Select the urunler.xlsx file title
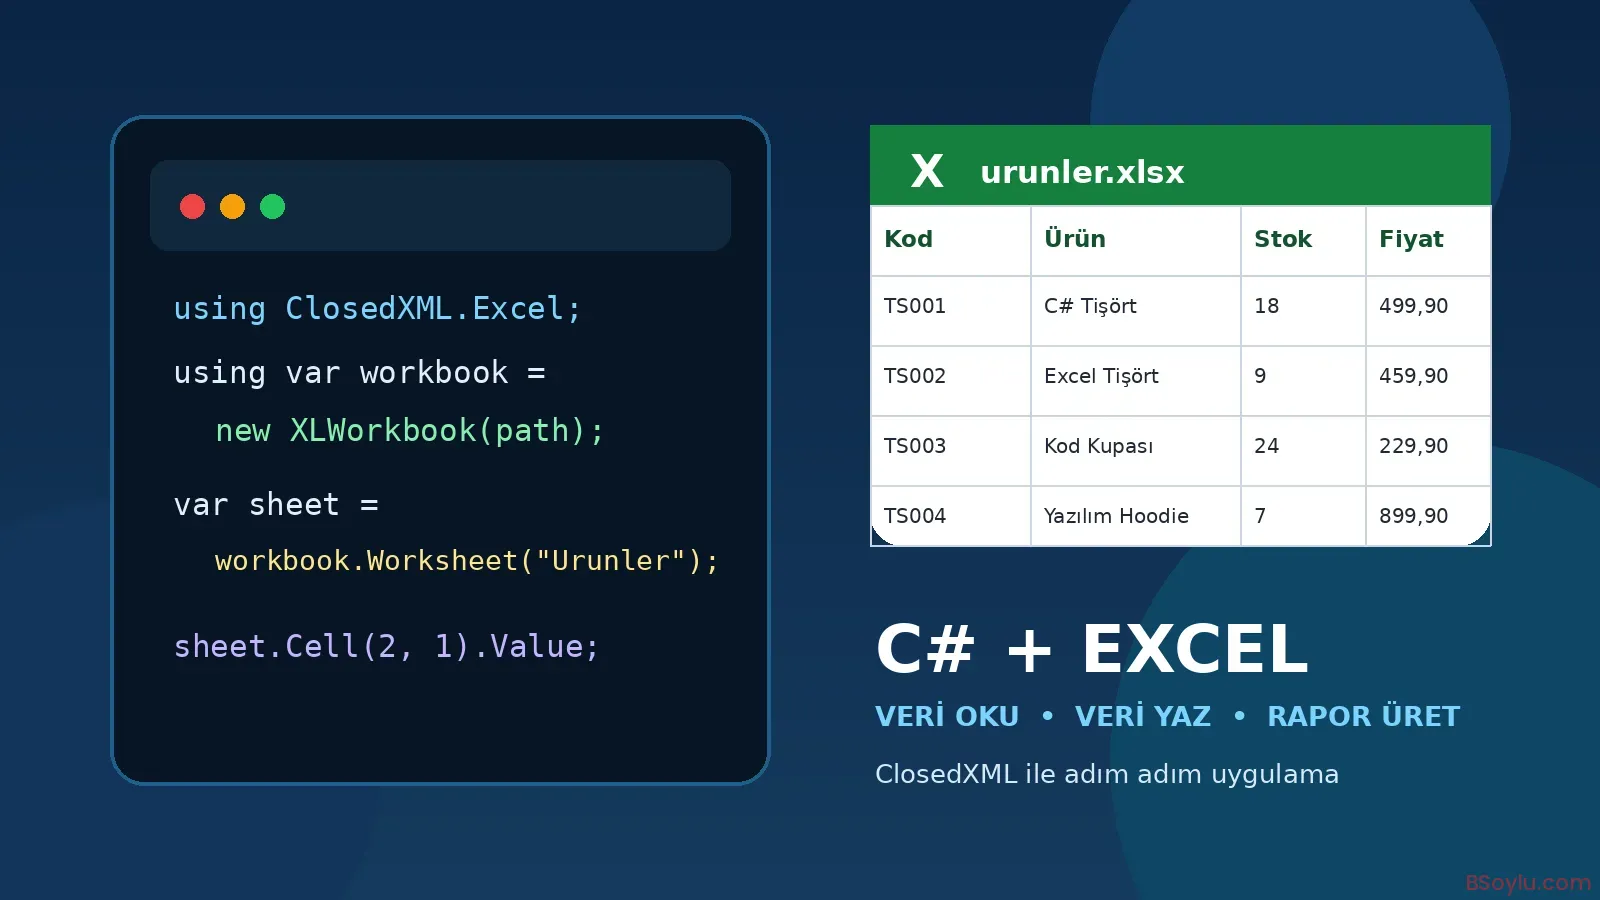 click(x=1082, y=172)
